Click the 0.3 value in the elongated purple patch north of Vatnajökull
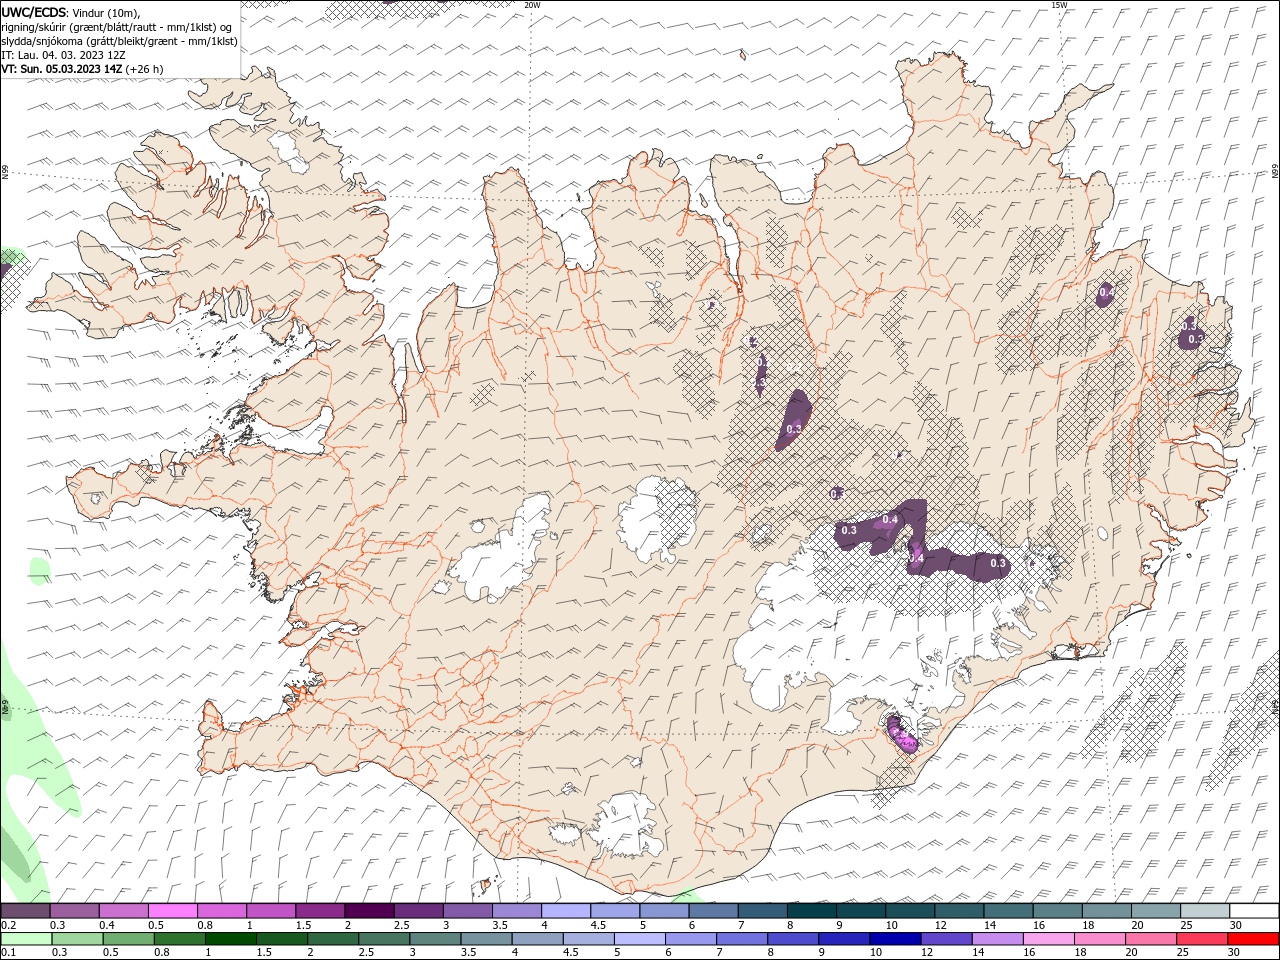Image resolution: width=1280 pixels, height=960 pixels. pos(794,429)
